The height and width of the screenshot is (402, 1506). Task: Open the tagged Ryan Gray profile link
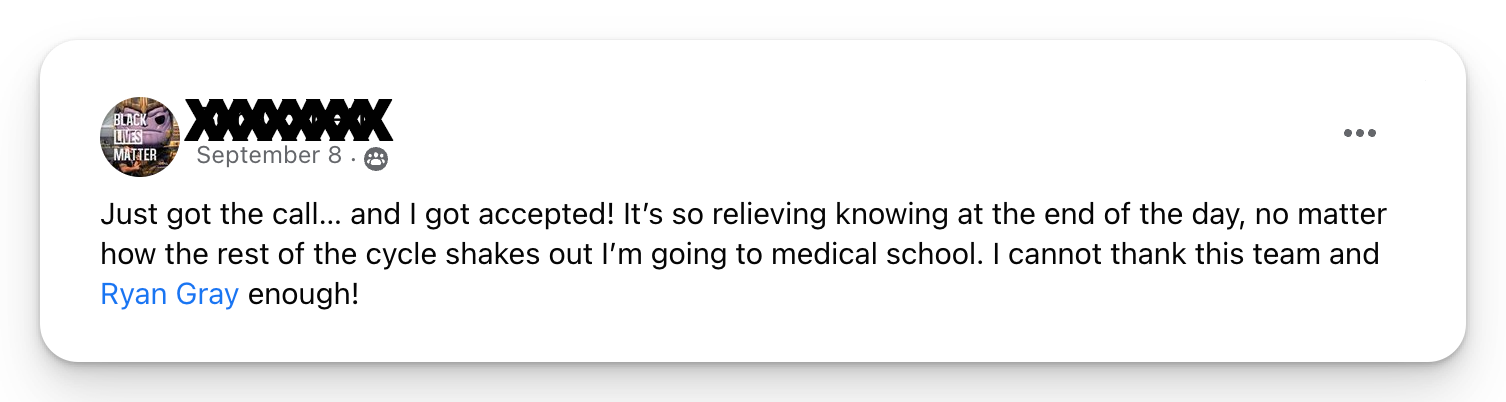pyautogui.click(x=169, y=296)
